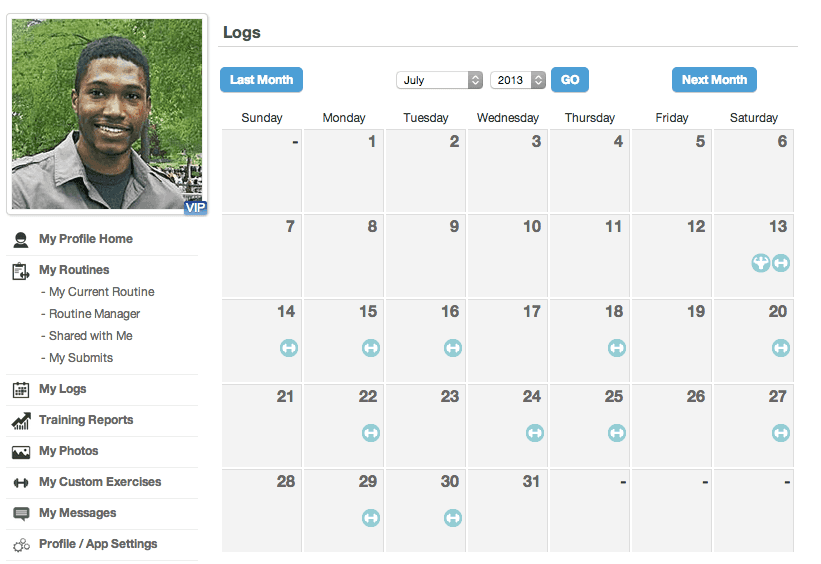This screenshot has height=564, width=821.
Task: Open the Routine Manager link
Action: 94,314
